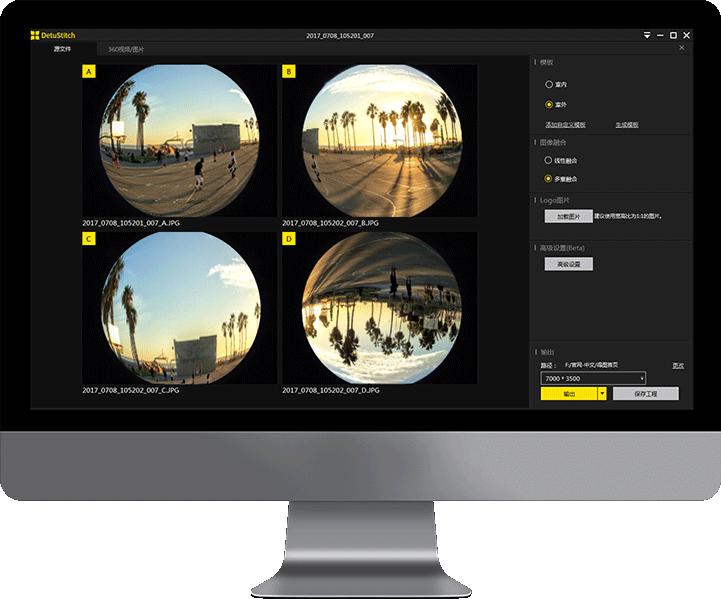This screenshot has height=599, width=721.
Task: Maximize the DetuStitch window
Action: pos(673,35)
